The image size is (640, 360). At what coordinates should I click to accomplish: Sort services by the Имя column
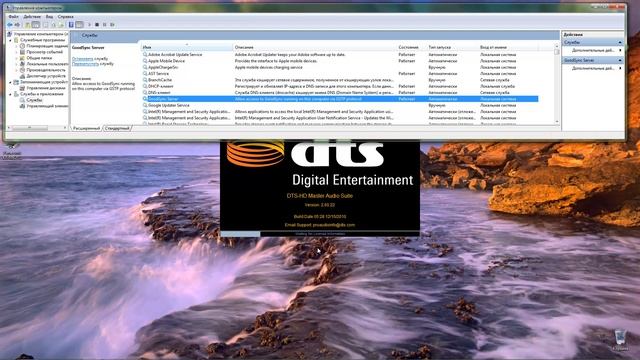click(187, 47)
